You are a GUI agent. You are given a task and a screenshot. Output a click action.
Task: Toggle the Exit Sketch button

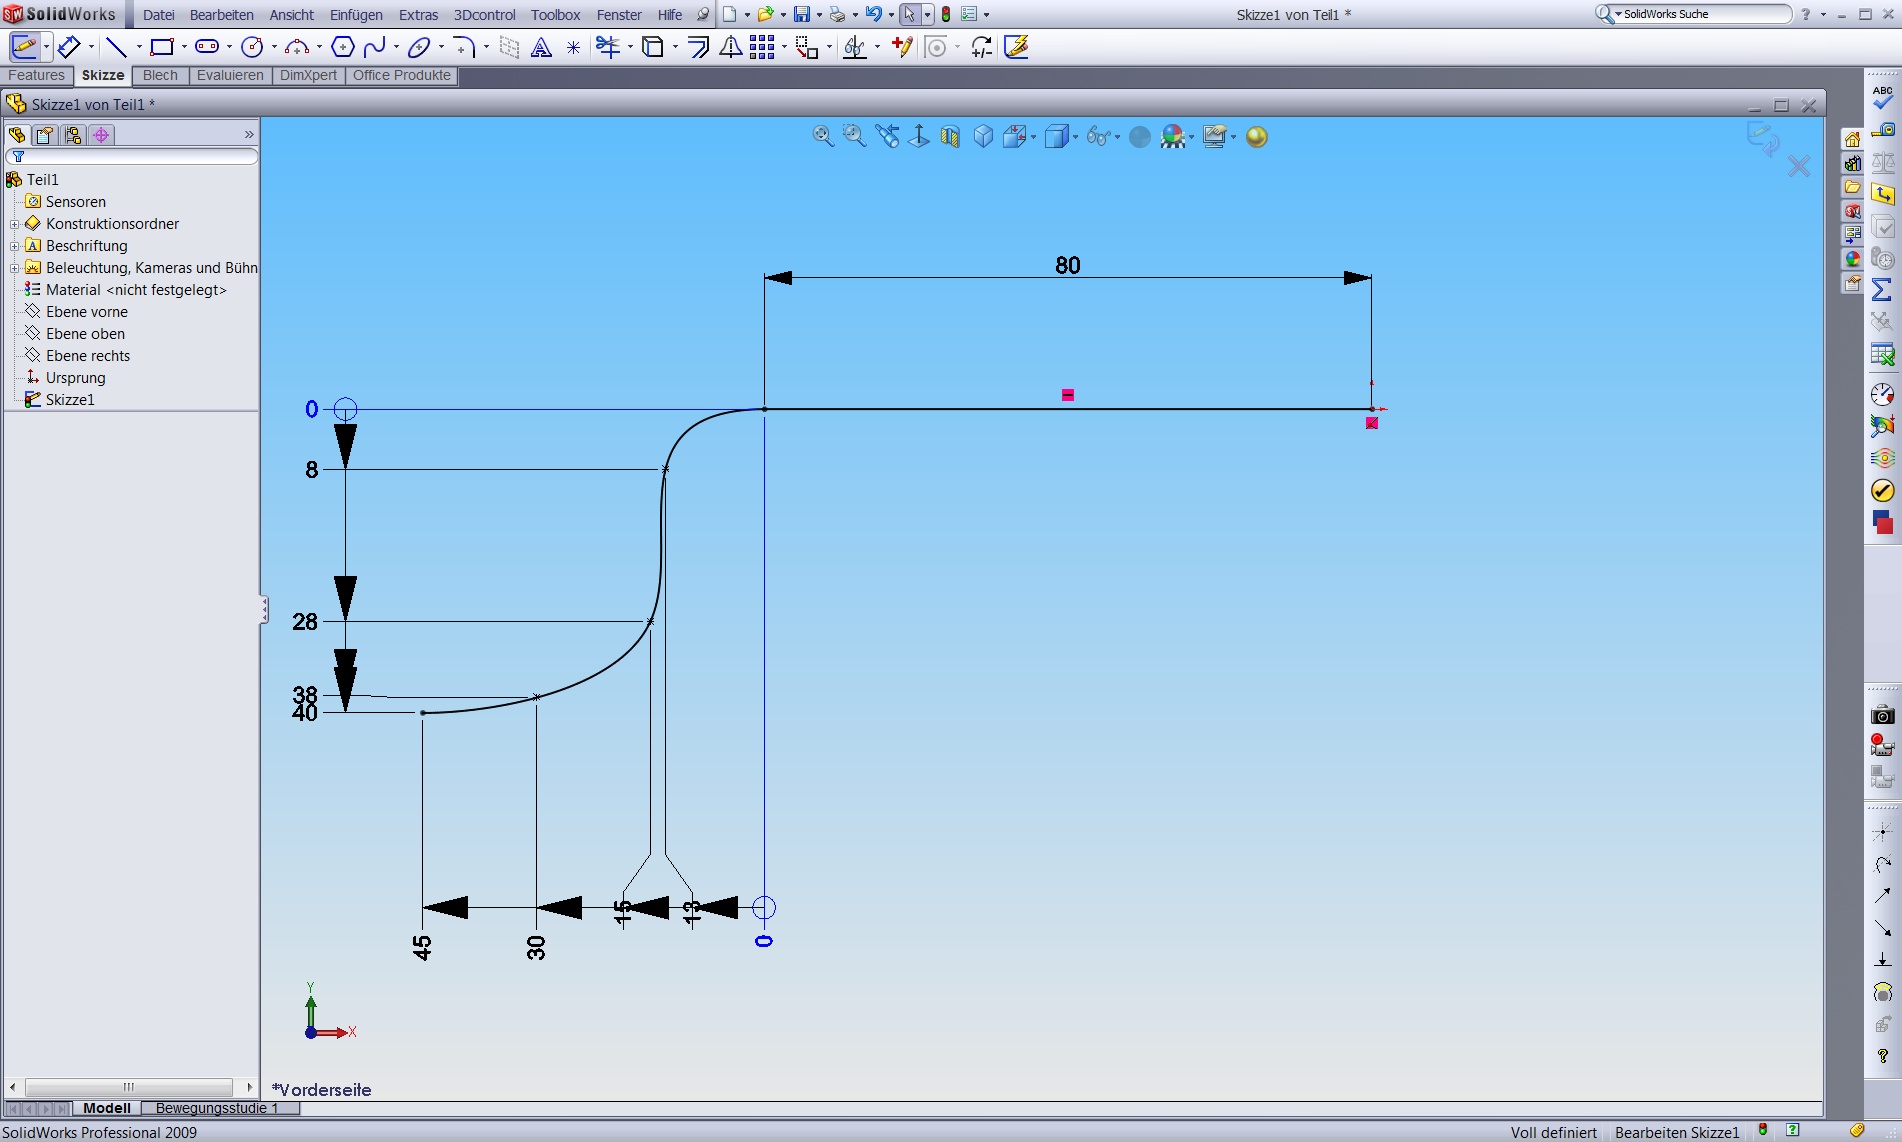point(23,47)
